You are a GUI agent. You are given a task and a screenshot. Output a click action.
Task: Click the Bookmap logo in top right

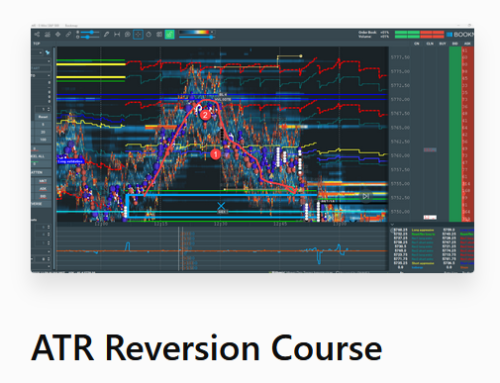coord(460,34)
